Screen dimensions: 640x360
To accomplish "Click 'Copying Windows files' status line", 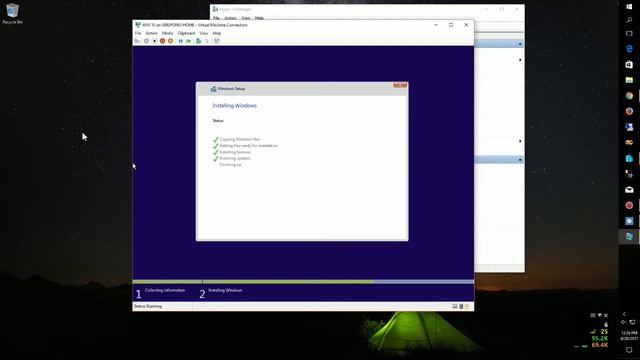I will [240, 139].
